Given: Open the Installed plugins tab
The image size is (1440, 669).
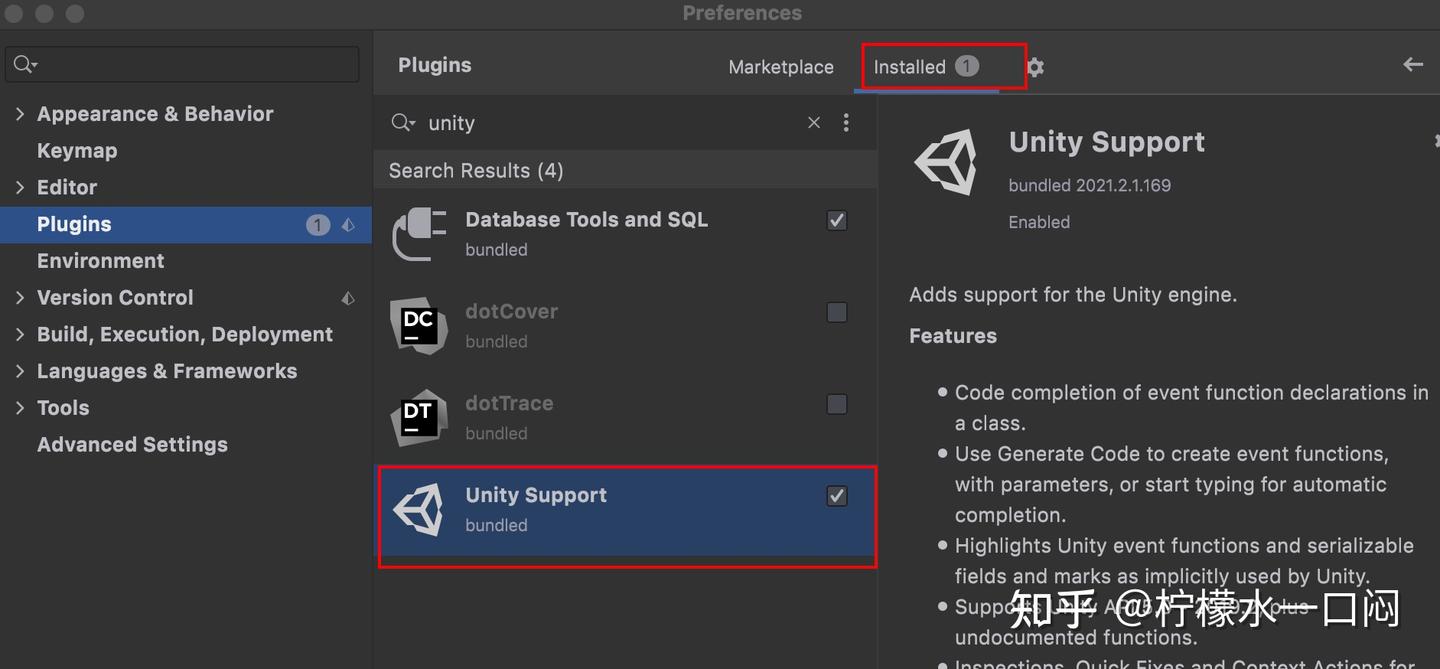Looking at the screenshot, I should click(911, 66).
